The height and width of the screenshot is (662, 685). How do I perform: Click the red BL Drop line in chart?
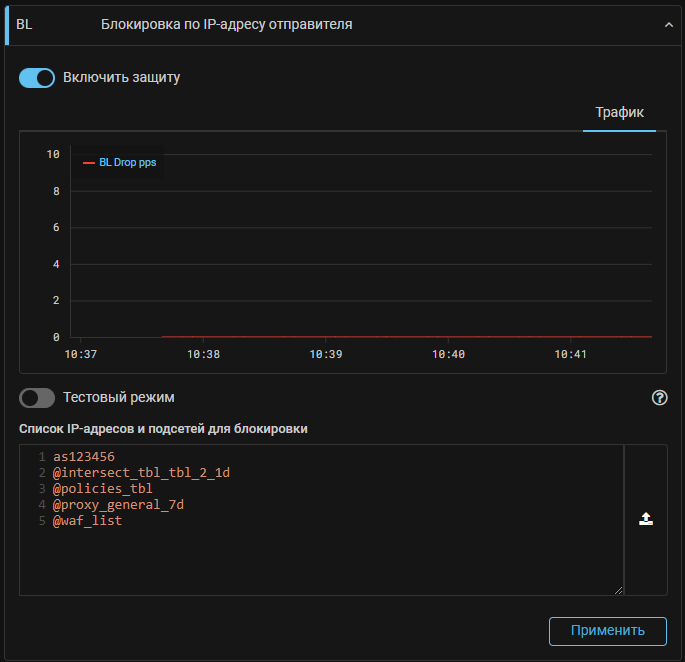click(400, 337)
